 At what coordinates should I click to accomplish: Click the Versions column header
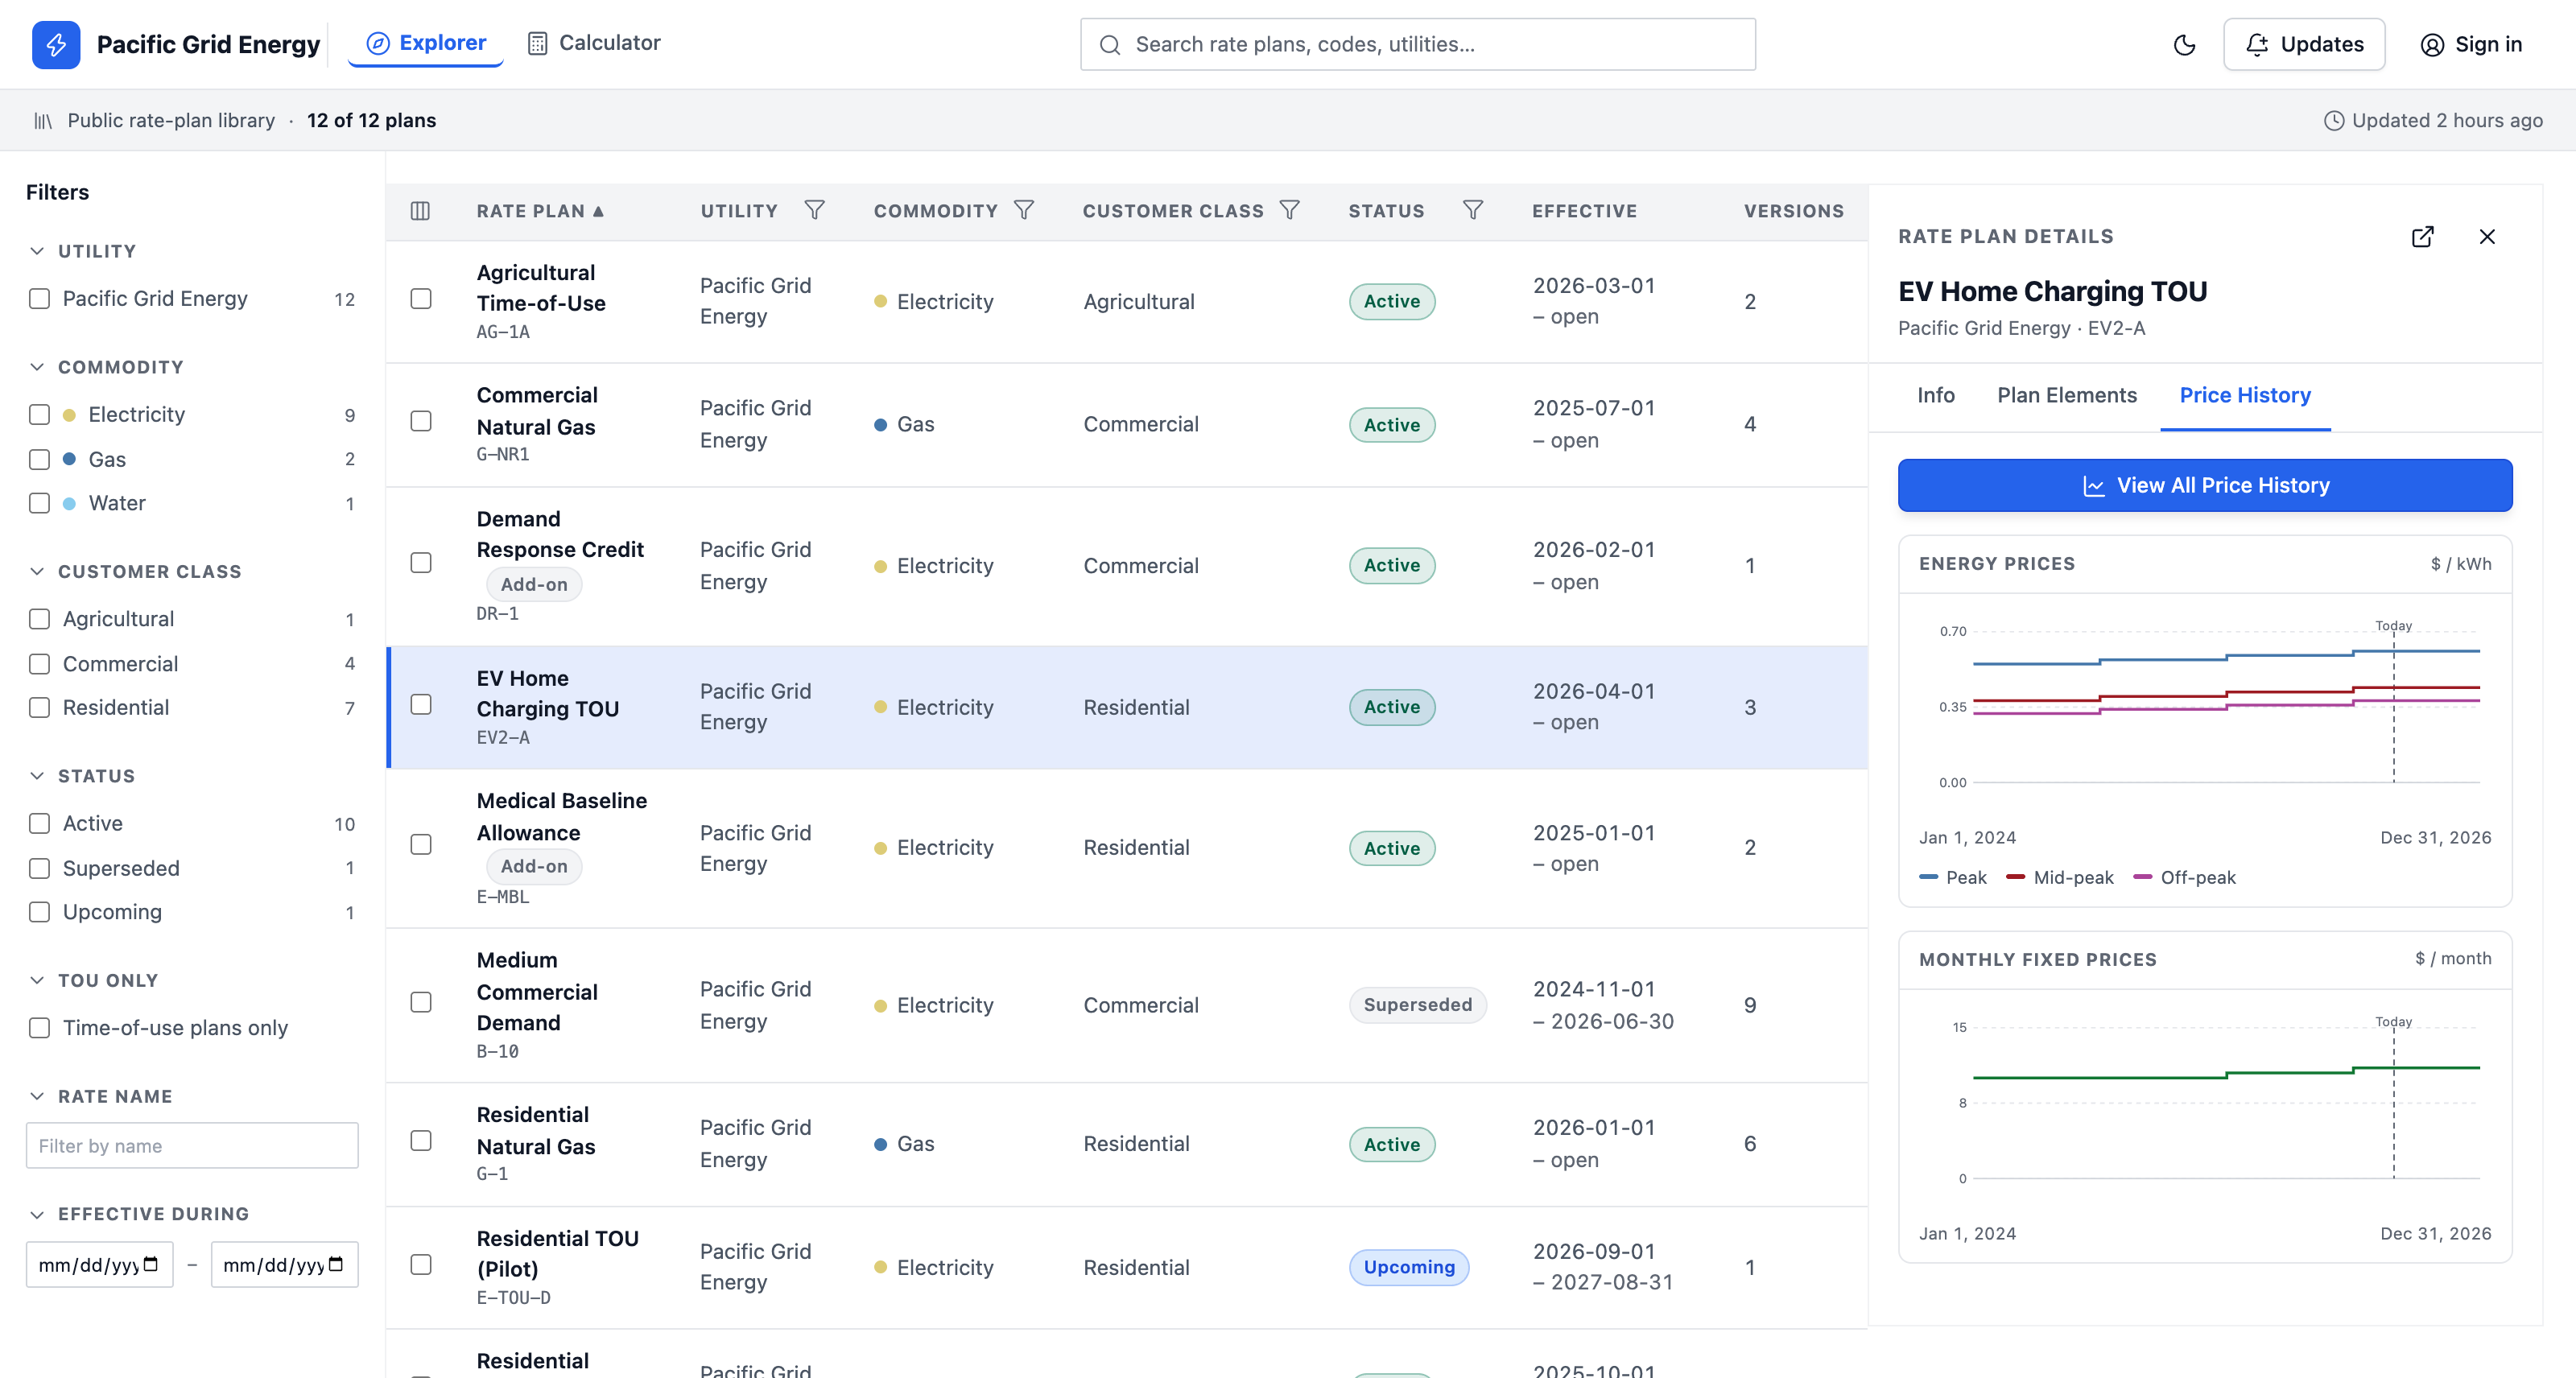point(1793,211)
